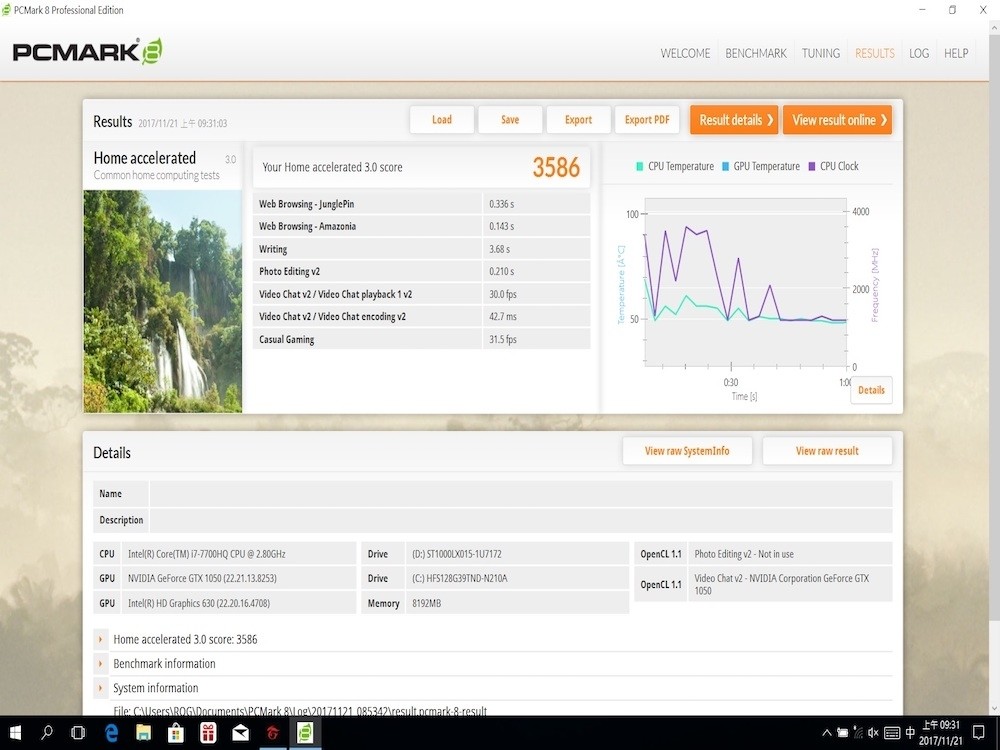Viewport: 1000px width, 750px height.
Task: Open the Mail app on taskbar
Action: click(x=240, y=733)
